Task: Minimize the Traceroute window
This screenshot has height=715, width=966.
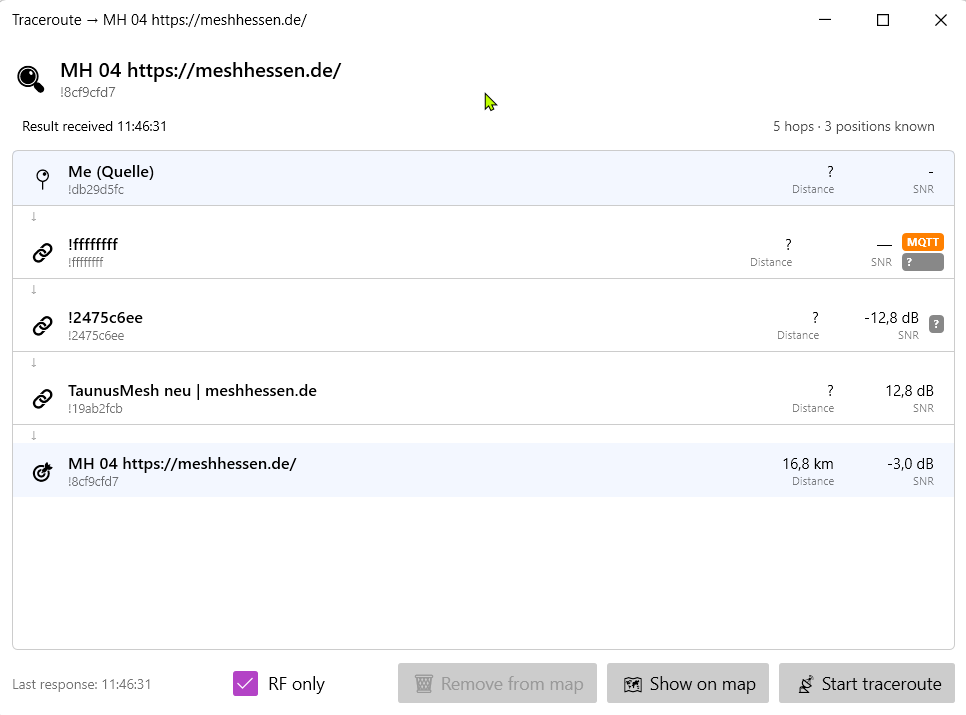Action: pyautogui.click(x=825, y=20)
